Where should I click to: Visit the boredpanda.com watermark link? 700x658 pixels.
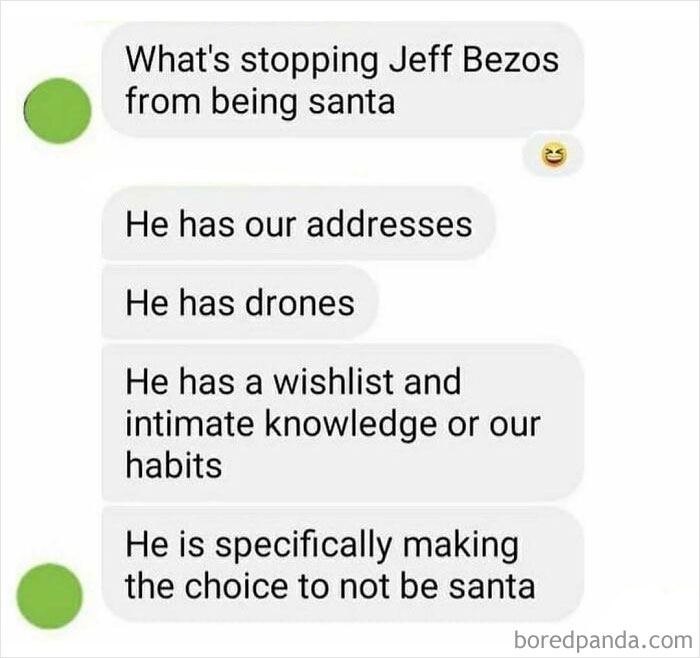click(603, 640)
